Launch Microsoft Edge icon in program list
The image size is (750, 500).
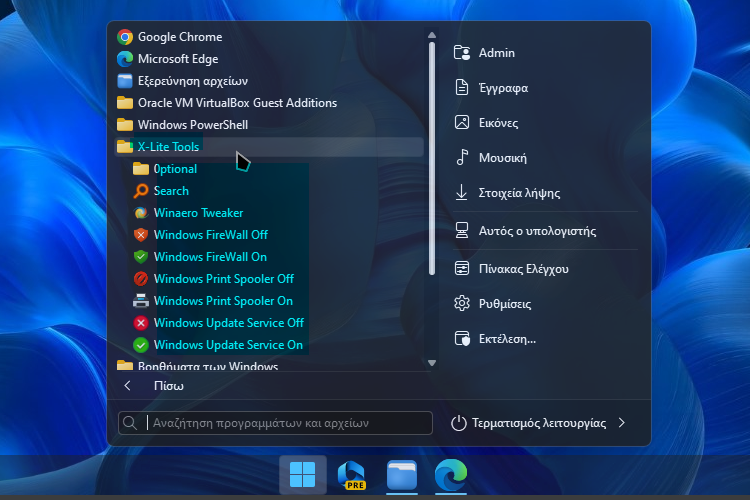point(125,59)
